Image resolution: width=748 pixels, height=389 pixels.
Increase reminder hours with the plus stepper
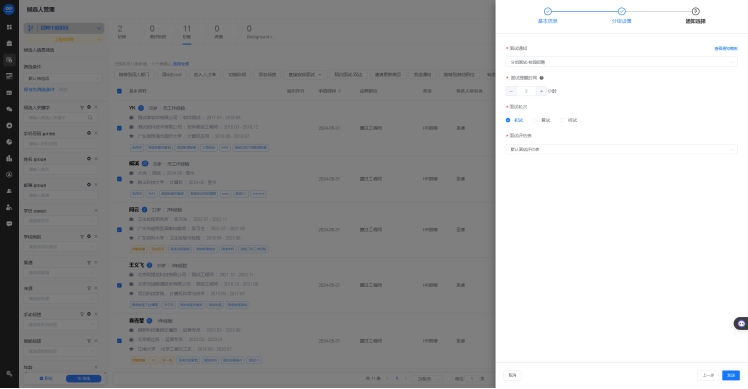pos(541,91)
